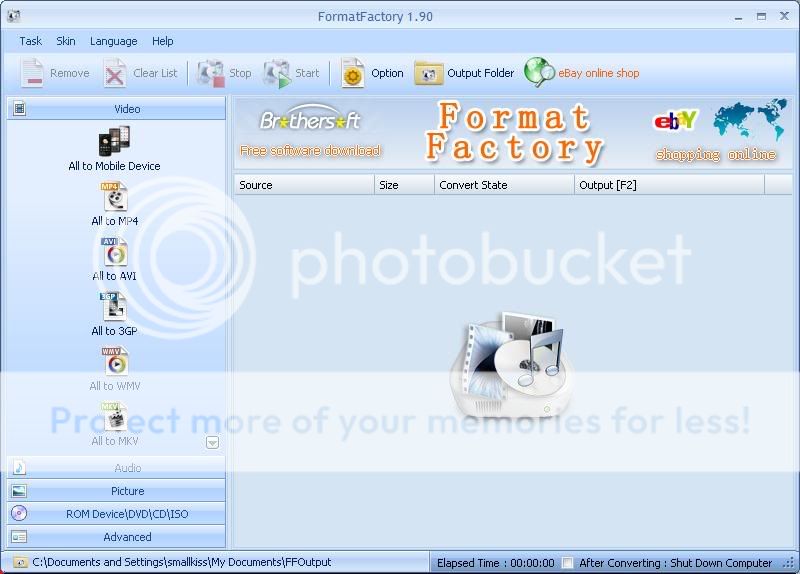Image resolution: width=800 pixels, height=574 pixels.
Task: Click the eBay online shop globe icon
Action: pos(539,71)
